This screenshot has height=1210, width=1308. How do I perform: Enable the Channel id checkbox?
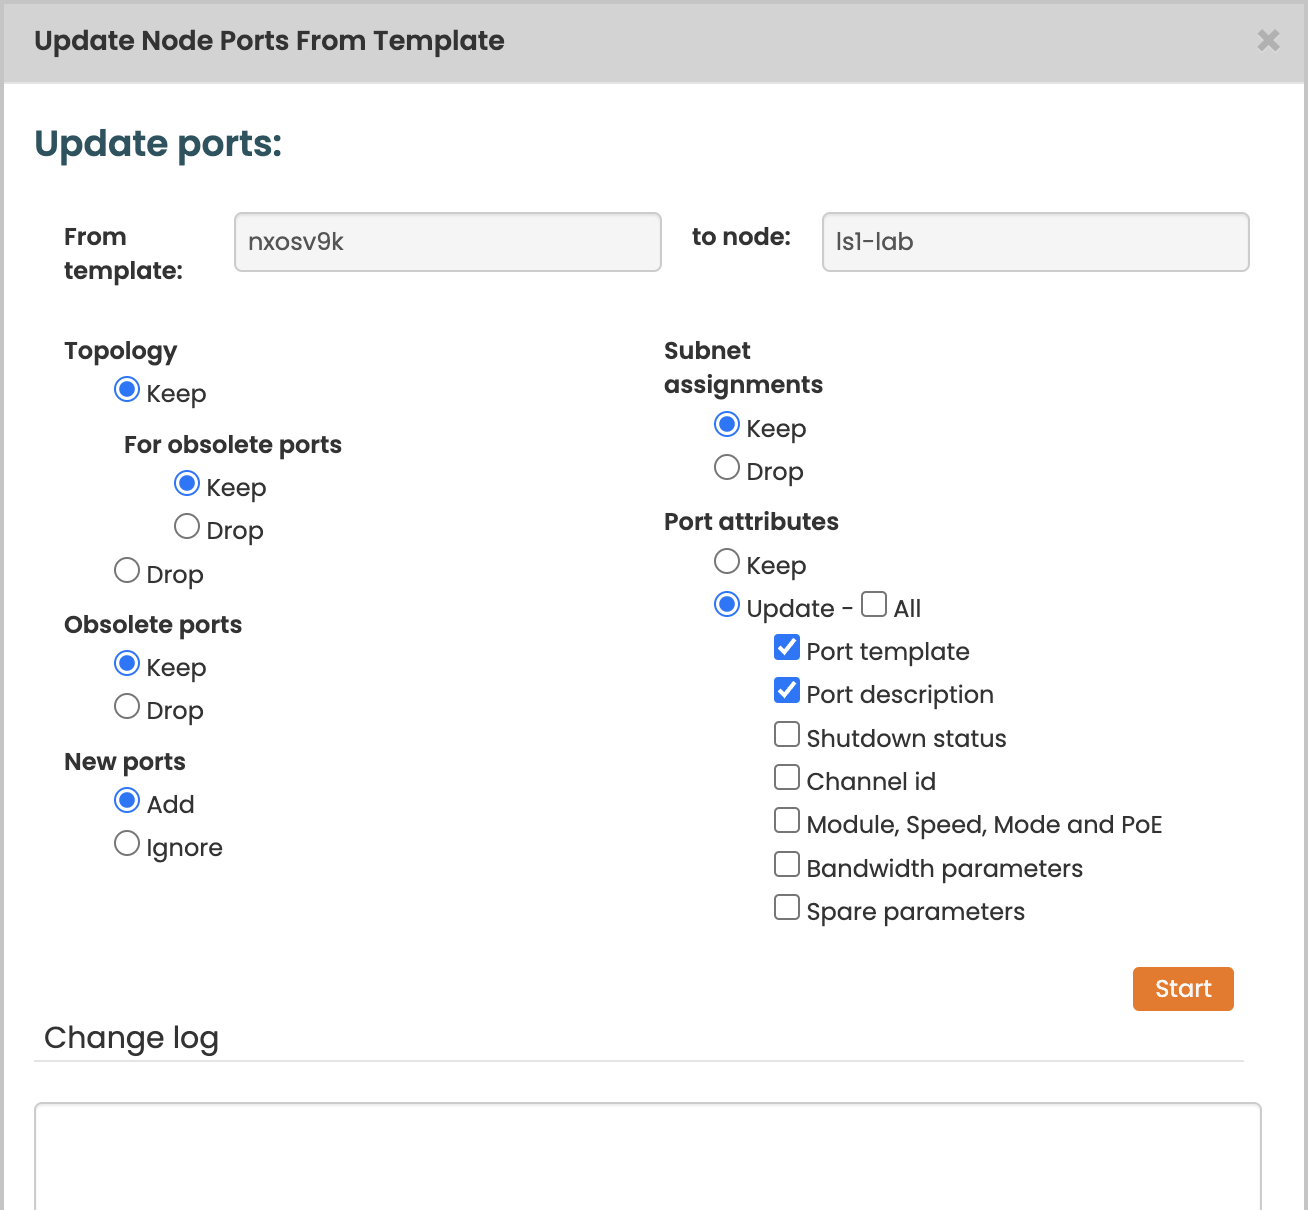787,778
